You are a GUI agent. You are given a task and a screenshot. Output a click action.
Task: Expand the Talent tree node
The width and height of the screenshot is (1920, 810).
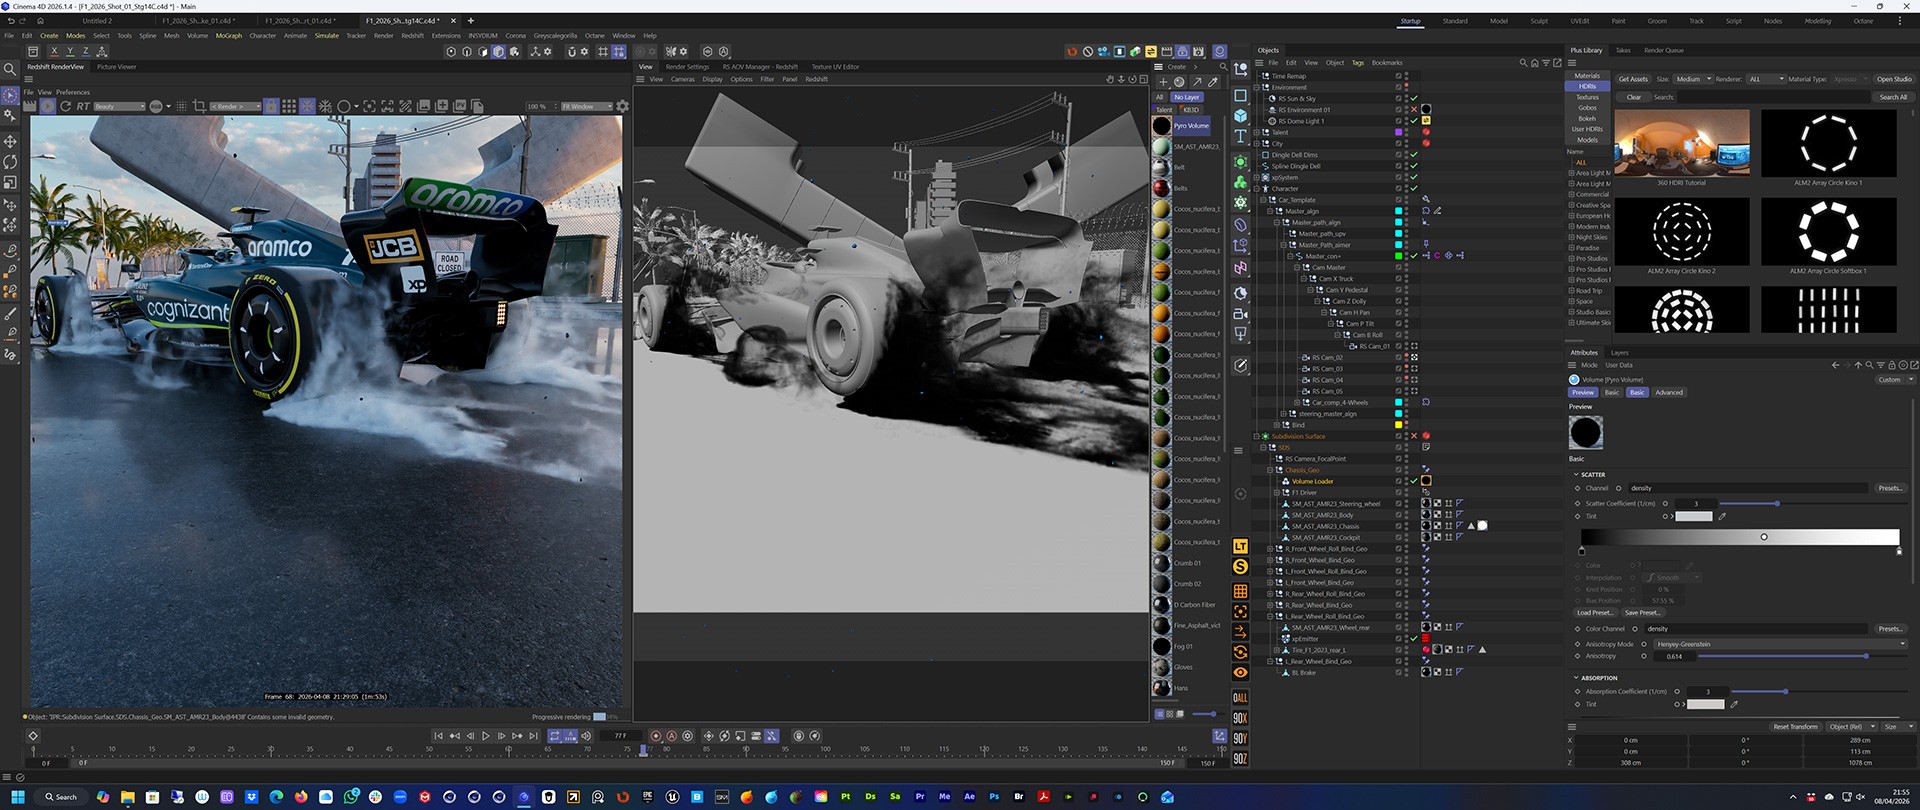(x=1258, y=132)
